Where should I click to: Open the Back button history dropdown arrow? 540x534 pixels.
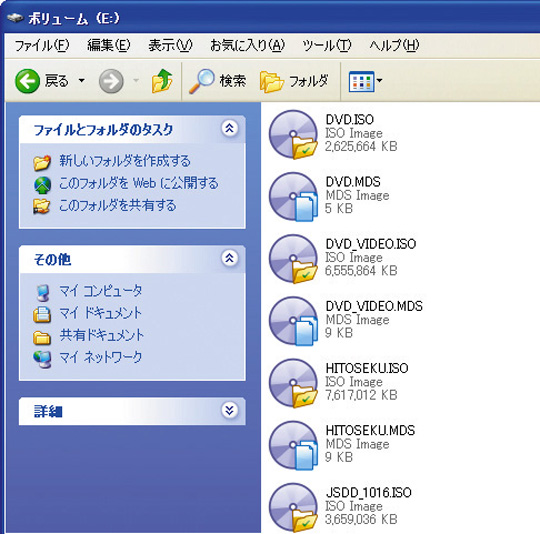coord(82,81)
